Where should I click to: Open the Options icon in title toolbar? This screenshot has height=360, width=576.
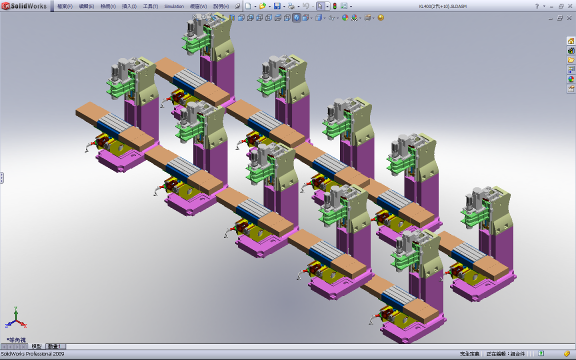344,6
